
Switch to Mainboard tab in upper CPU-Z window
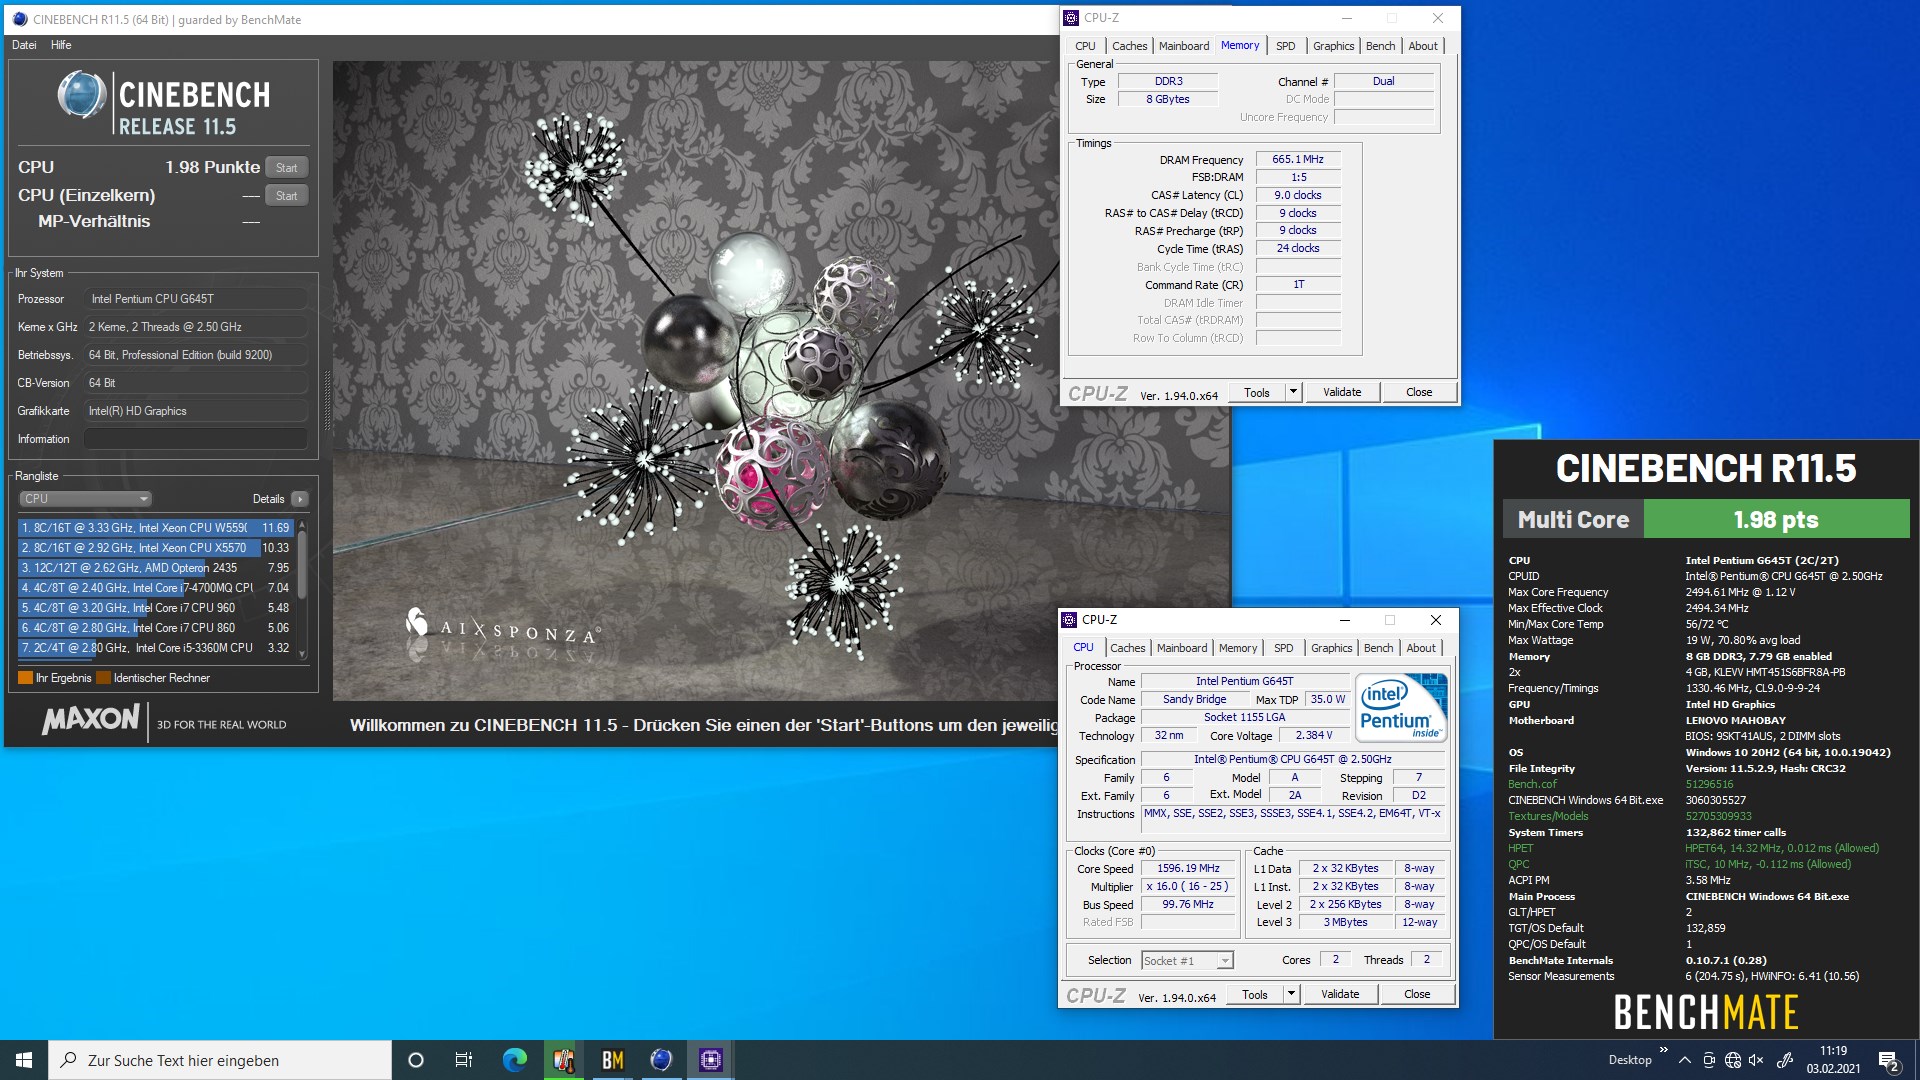coord(1183,46)
